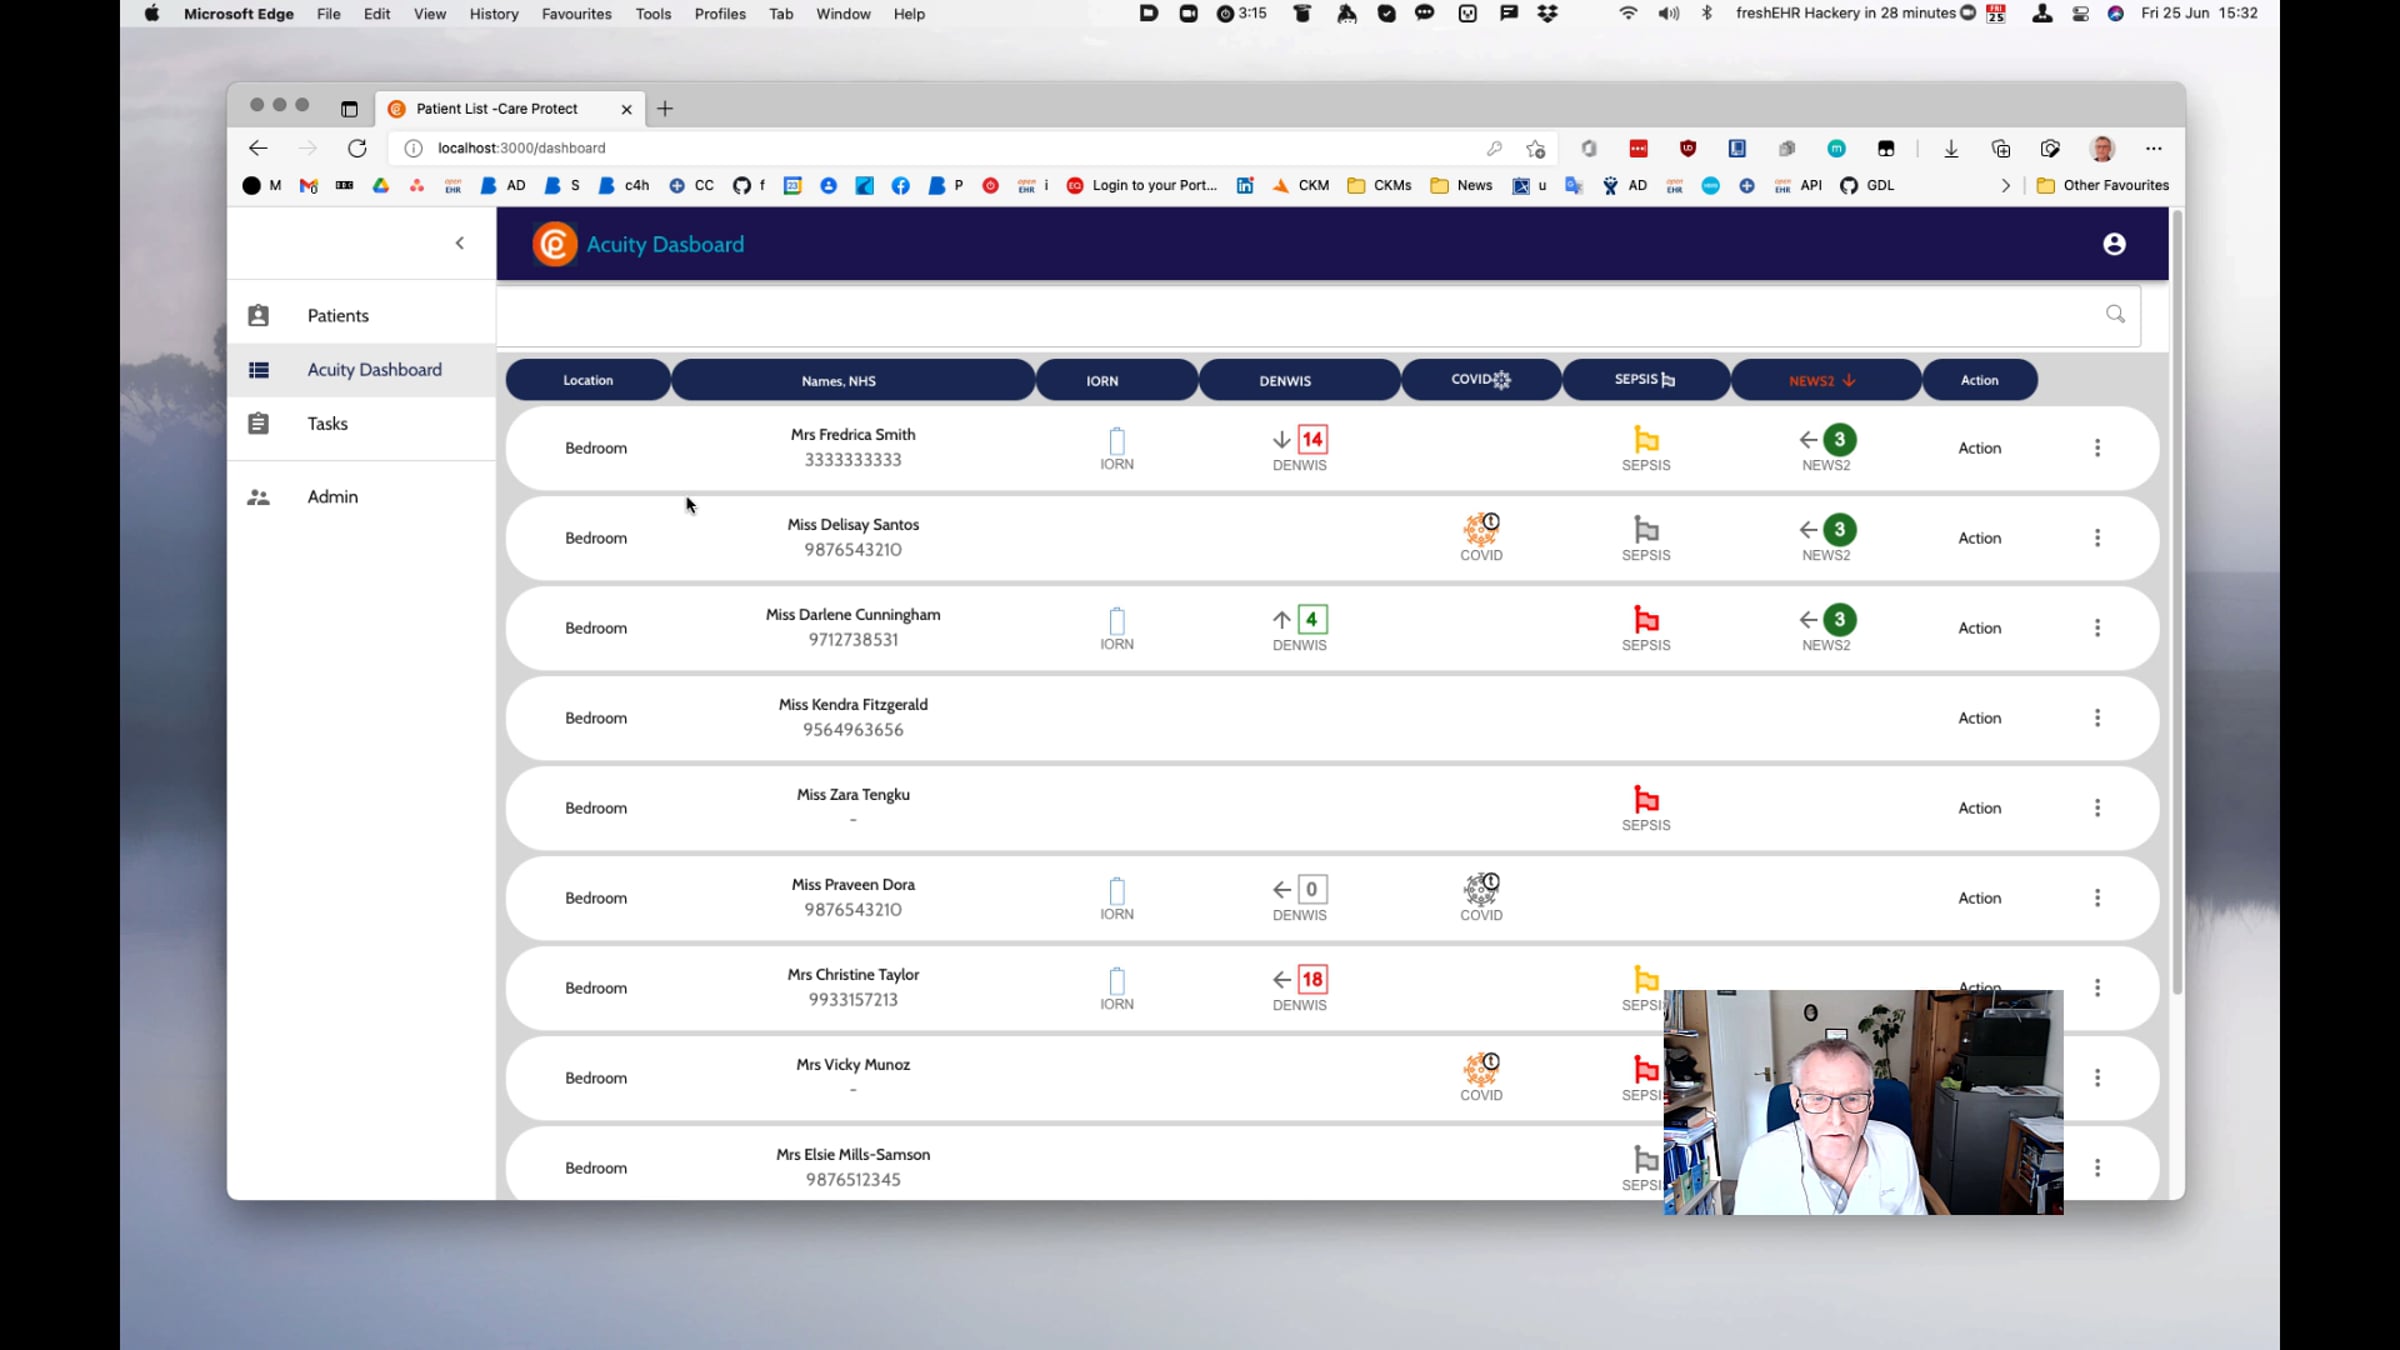Click SEPSIS column header pill
Image resolution: width=2400 pixels, height=1350 pixels.
(1645, 380)
